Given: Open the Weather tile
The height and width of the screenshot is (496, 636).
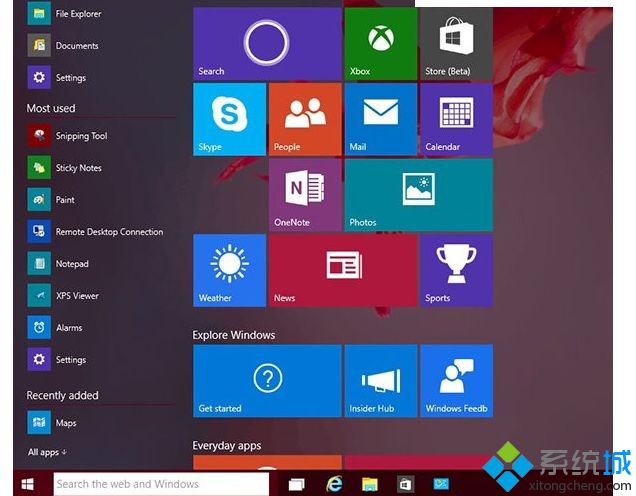Looking at the screenshot, I should [x=230, y=270].
